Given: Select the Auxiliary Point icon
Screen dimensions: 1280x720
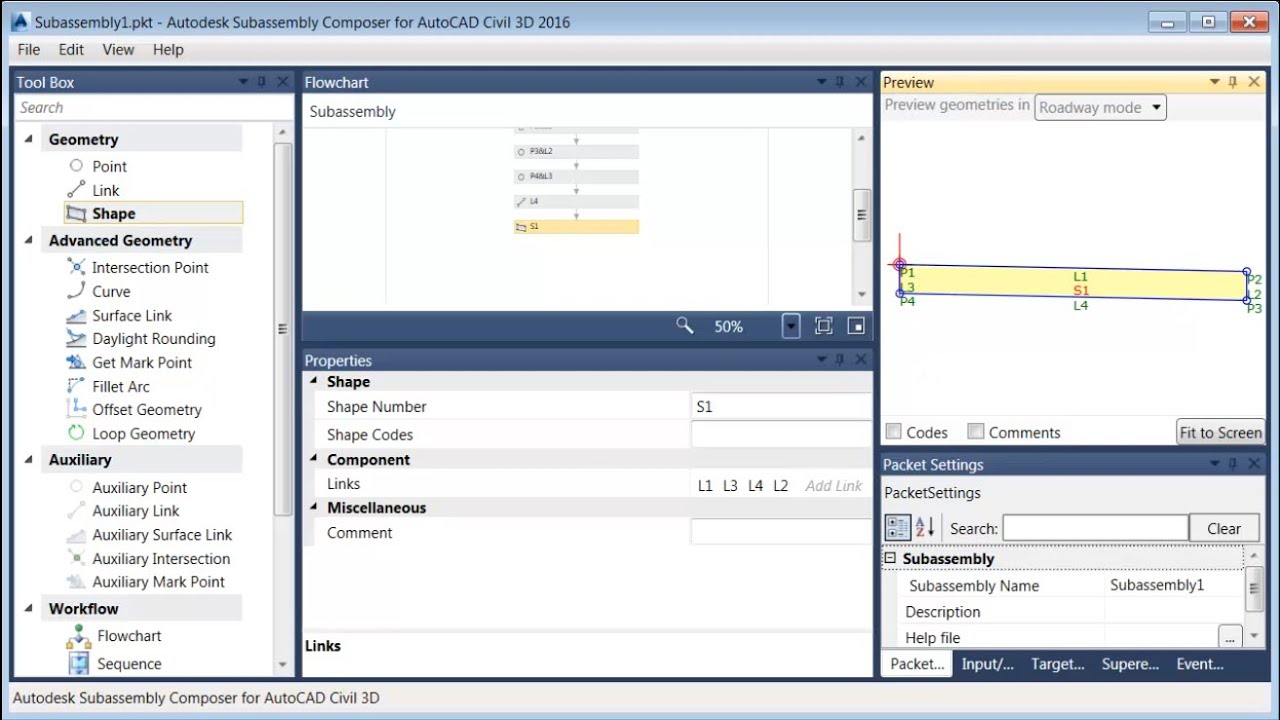Looking at the screenshot, I should (76, 487).
